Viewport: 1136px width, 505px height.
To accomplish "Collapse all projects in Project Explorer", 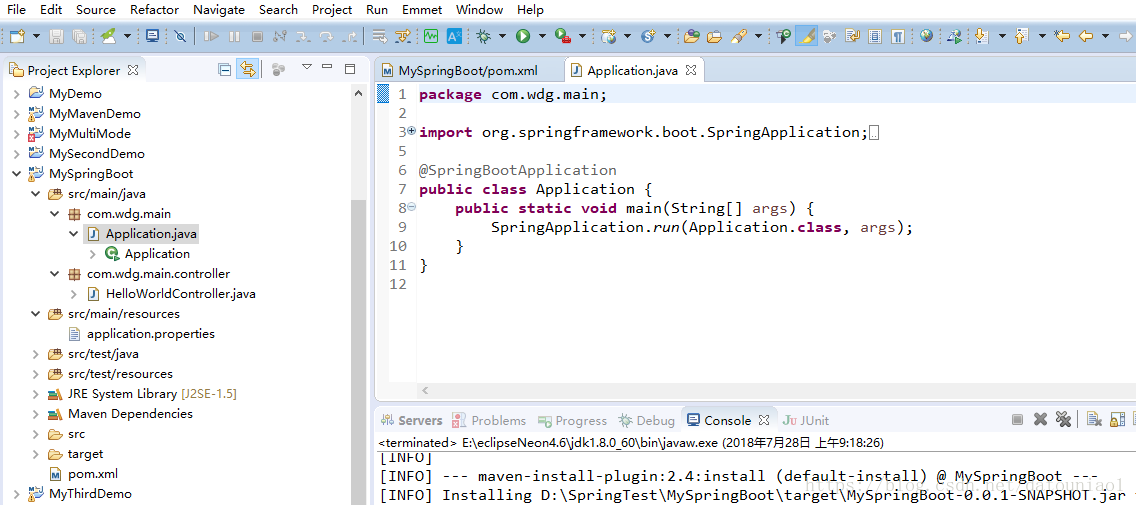I will point(225,69).
